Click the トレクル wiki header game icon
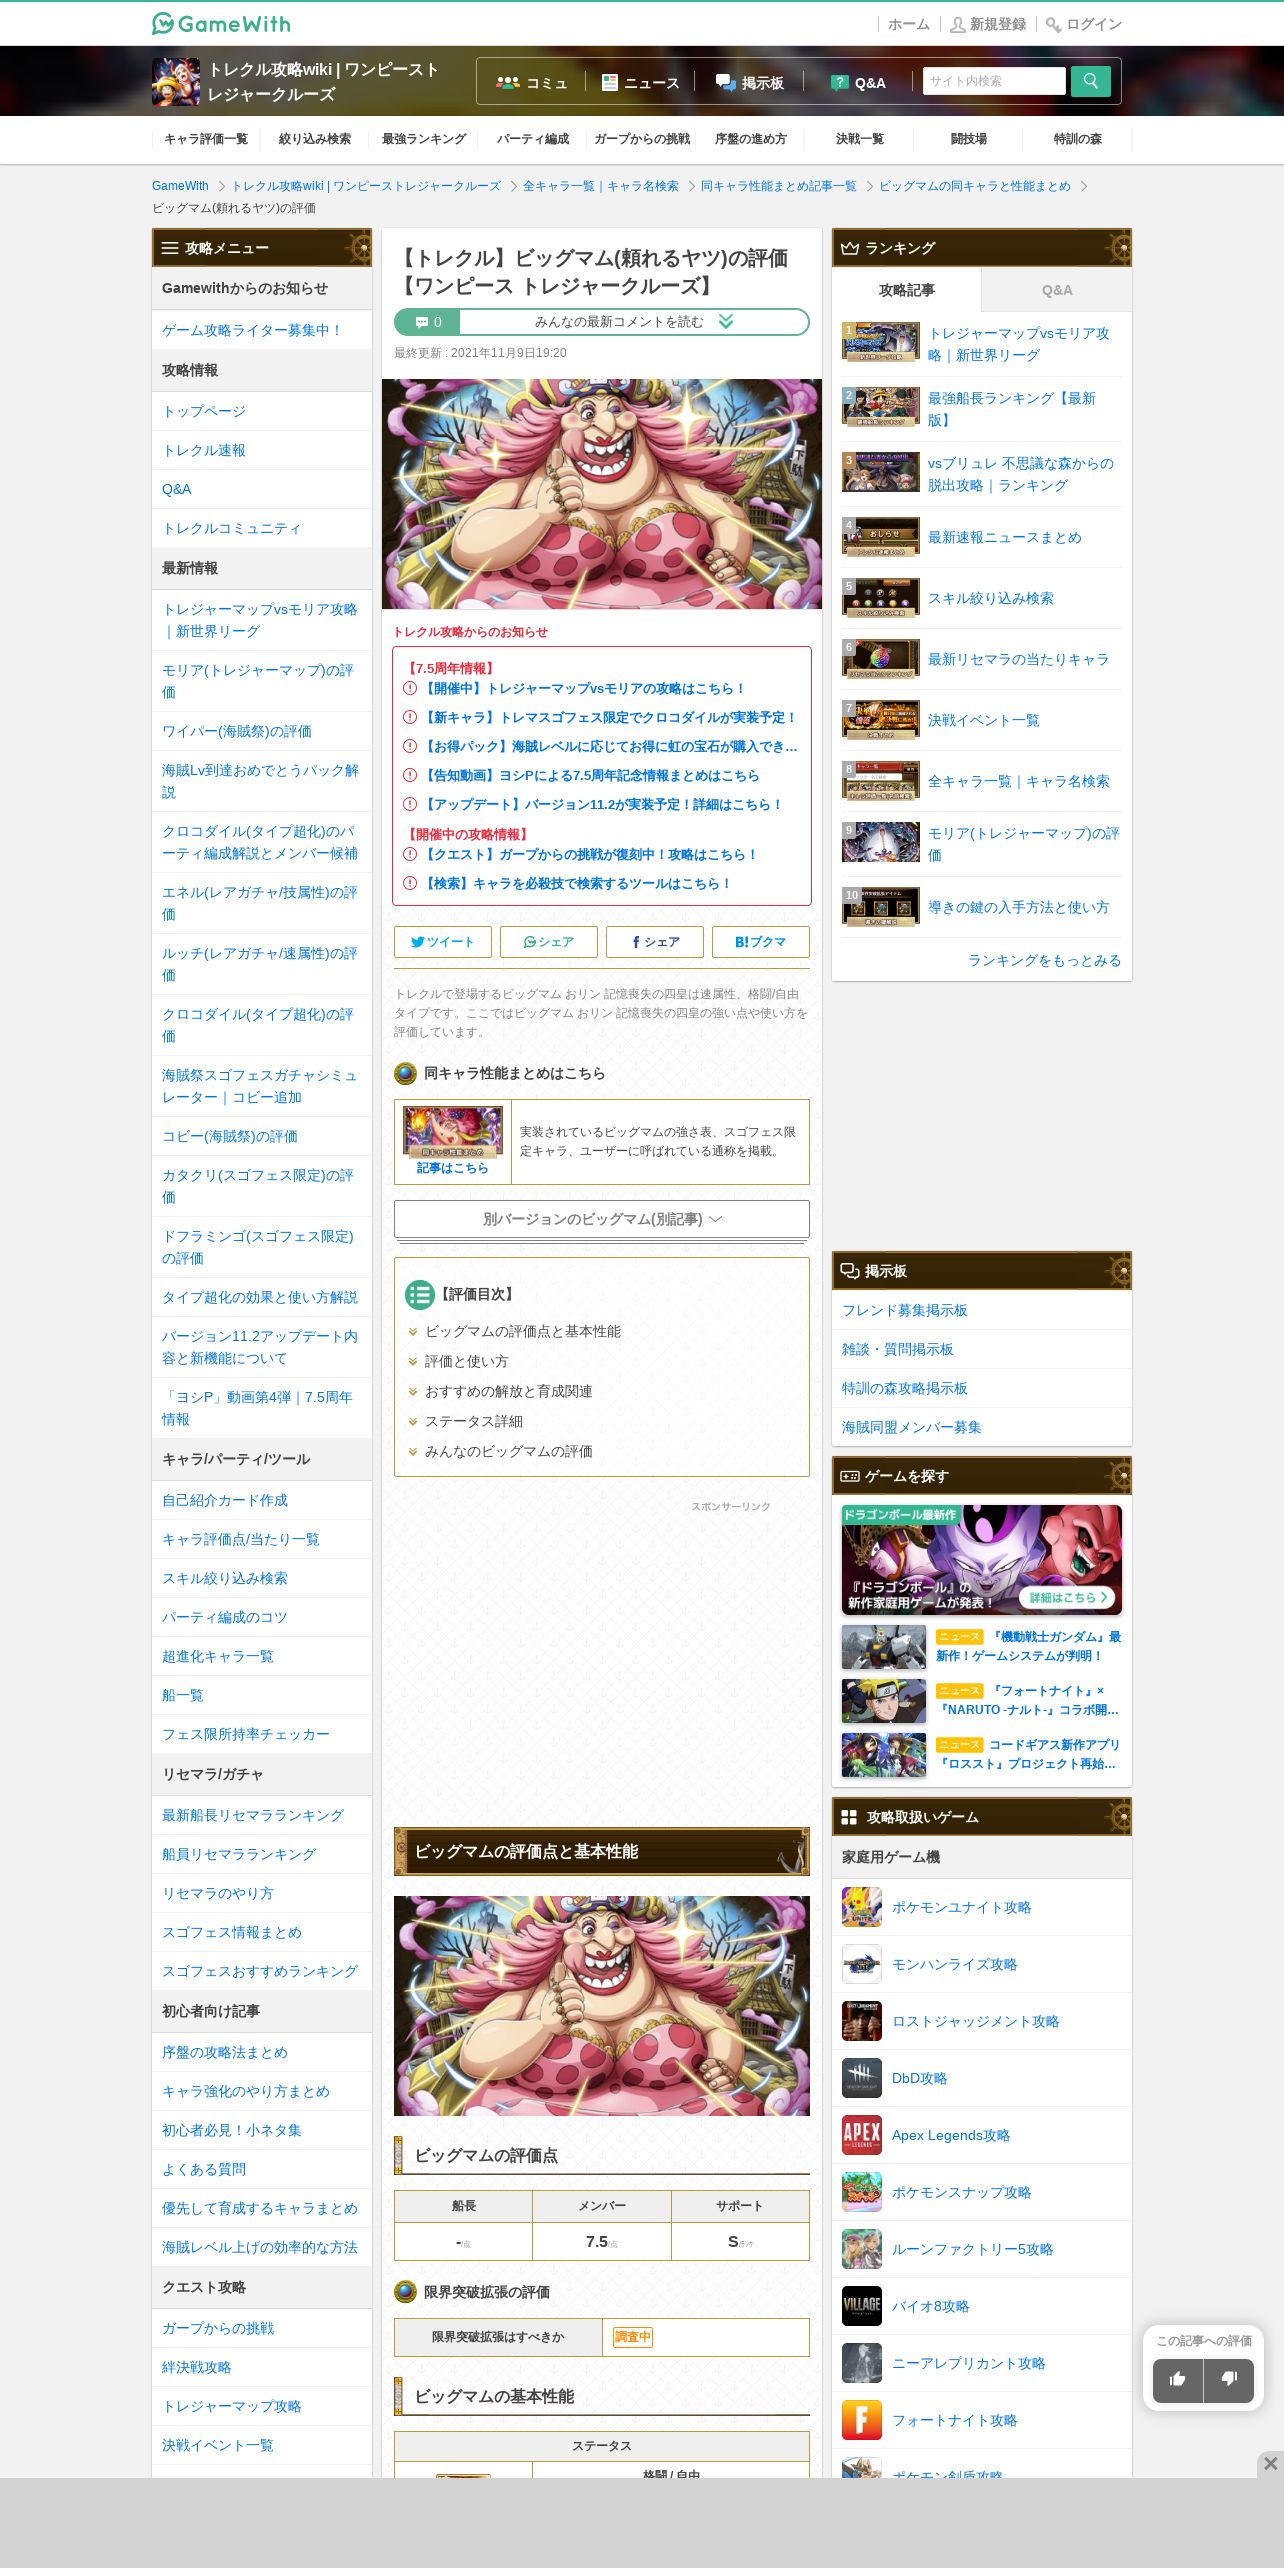Image resolution: width=1284 pixels, height=2568 pixels. pos(176,81)
